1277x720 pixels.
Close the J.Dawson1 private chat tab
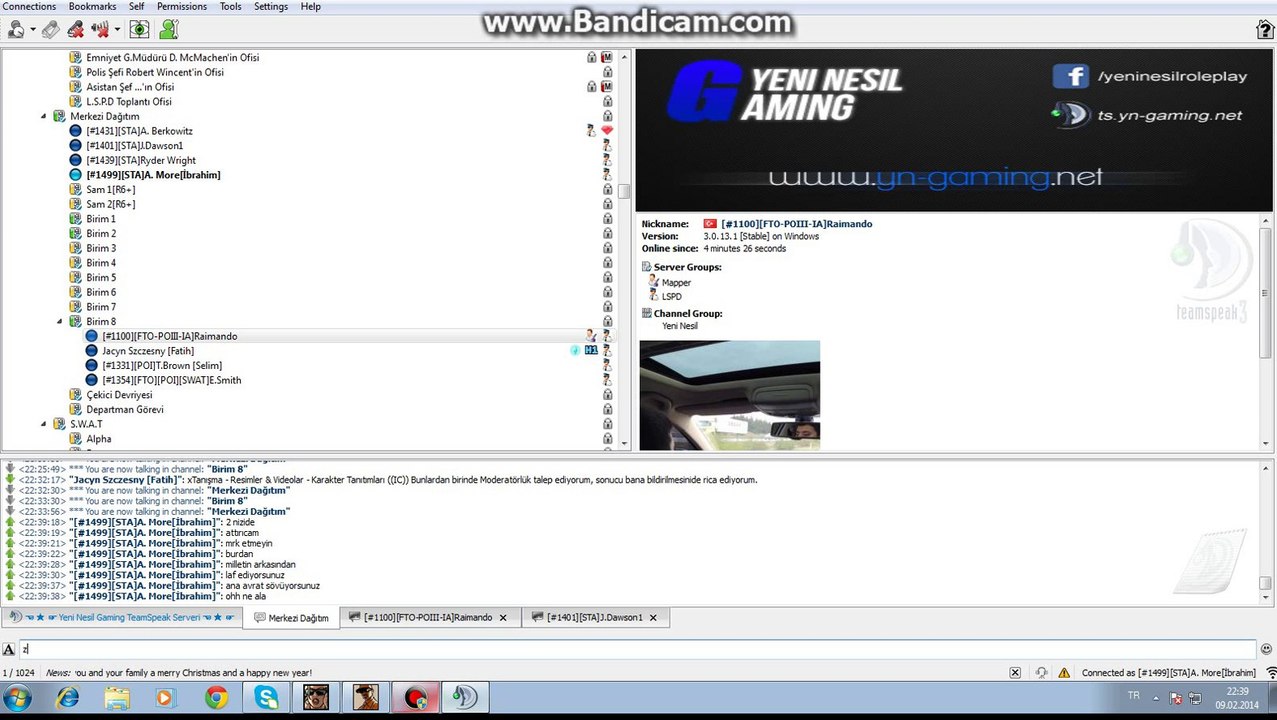click(653, 618)
